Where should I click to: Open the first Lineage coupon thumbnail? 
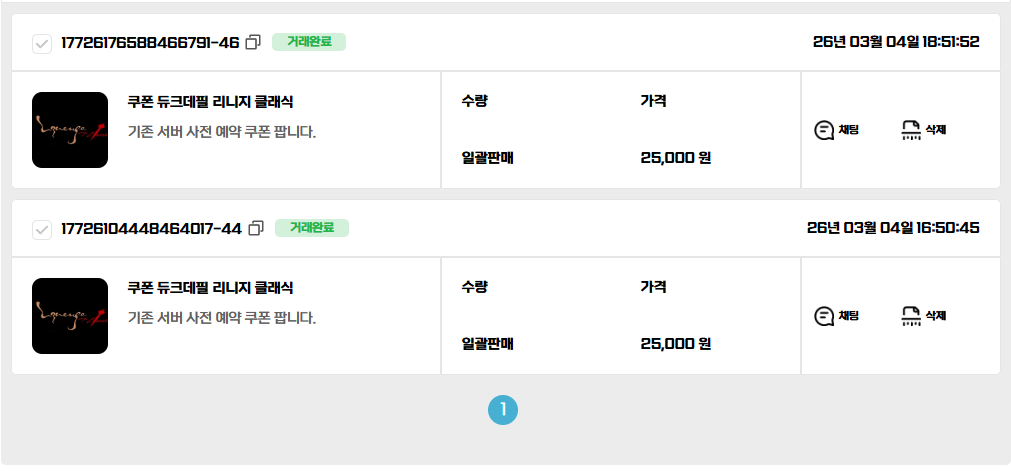point(70,130)
